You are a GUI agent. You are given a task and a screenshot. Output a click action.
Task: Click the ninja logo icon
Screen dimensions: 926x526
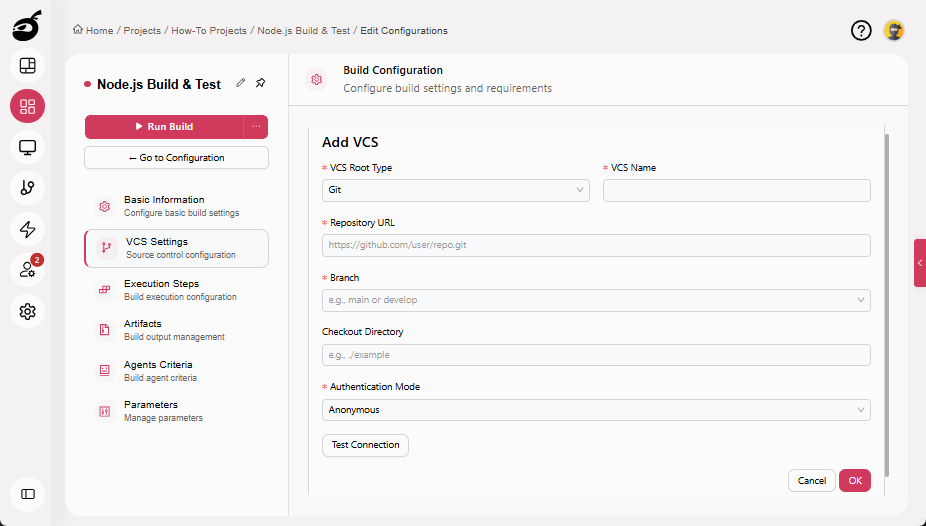point(27,27)
